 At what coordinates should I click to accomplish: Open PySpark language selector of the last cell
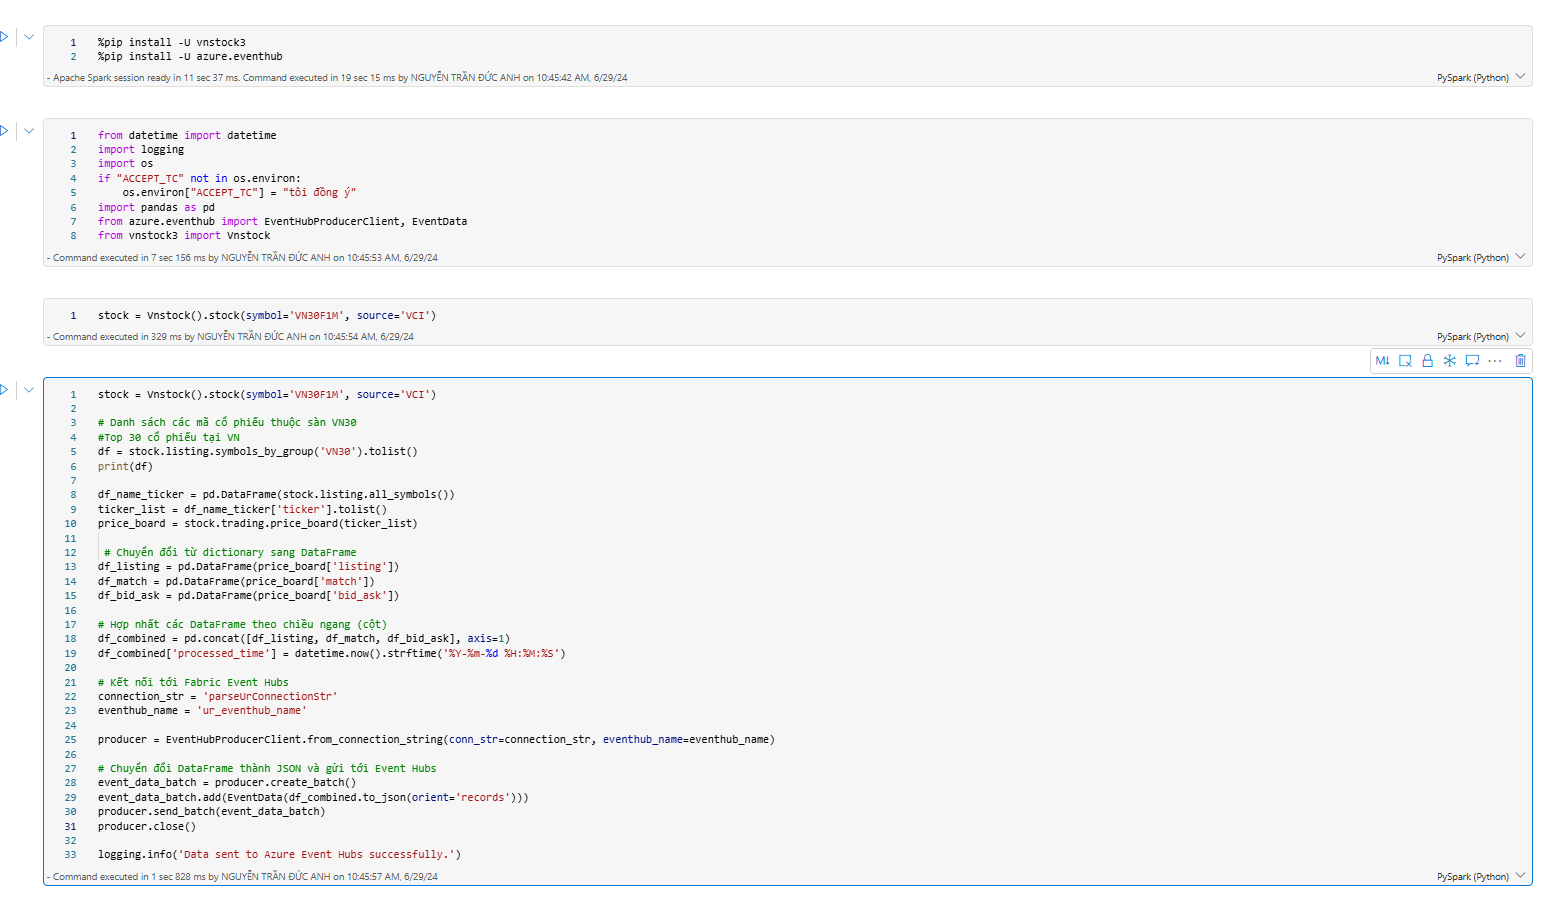(x=1481, y=876)
